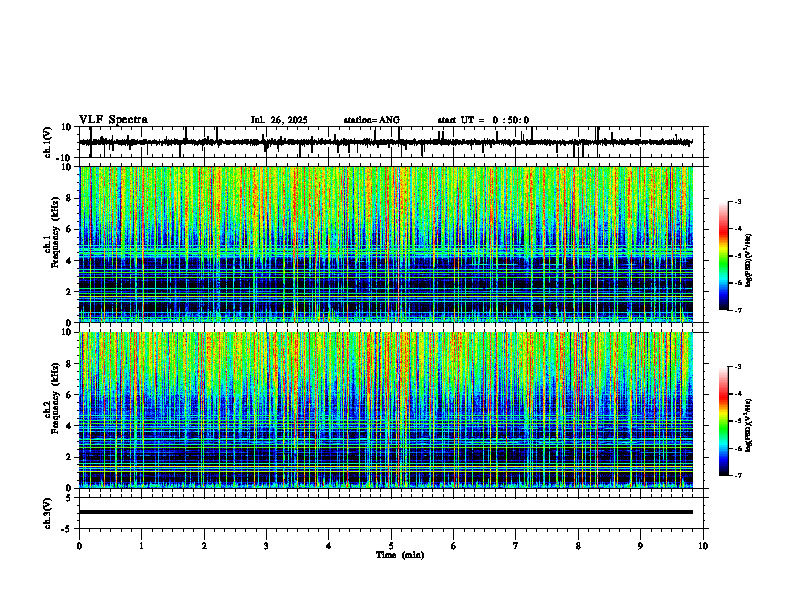The height and width of the screenshot is (612, 792).
Task: Click the "-7" label on the ch.1 color bar
Action: (738, 310)
